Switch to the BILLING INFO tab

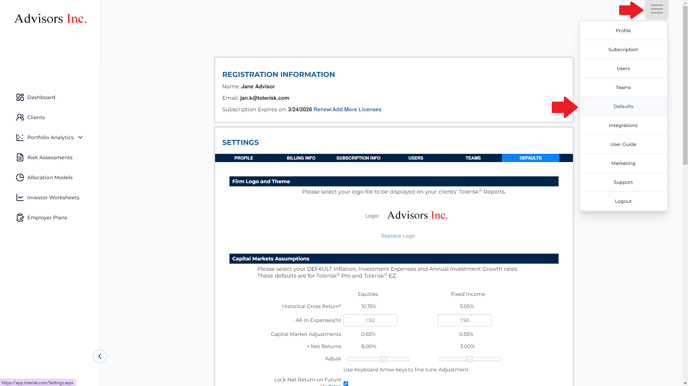point(301,158)
